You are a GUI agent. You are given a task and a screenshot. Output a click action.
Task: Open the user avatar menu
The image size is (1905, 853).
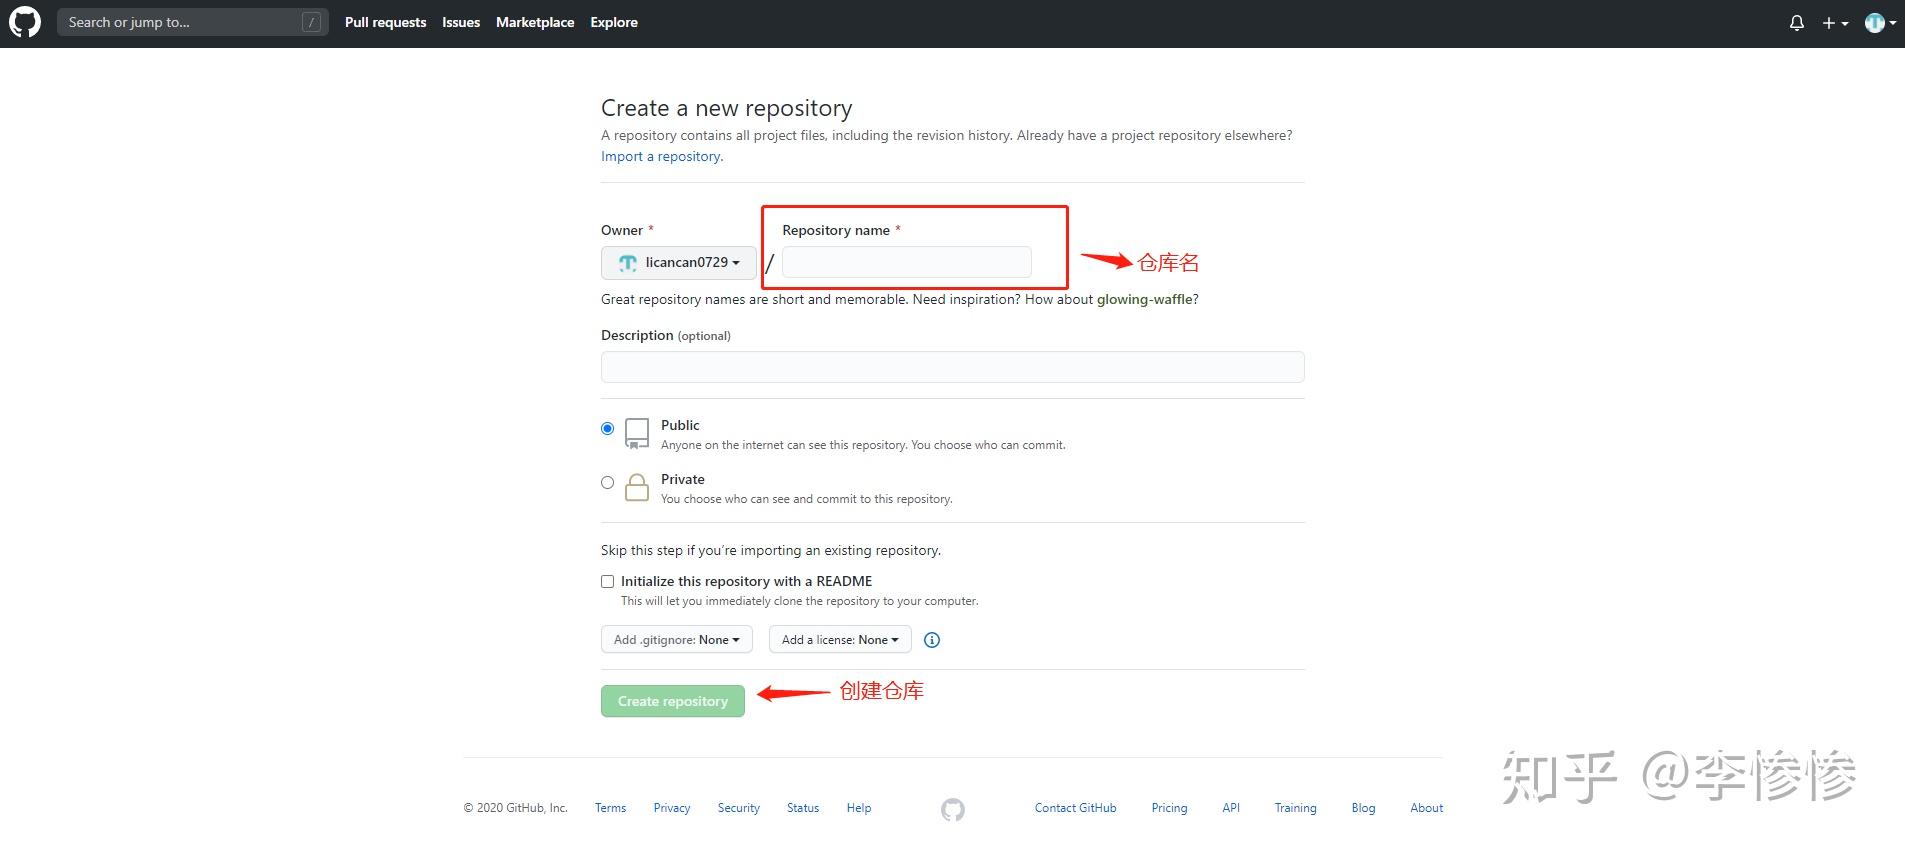coord(1880,23)
